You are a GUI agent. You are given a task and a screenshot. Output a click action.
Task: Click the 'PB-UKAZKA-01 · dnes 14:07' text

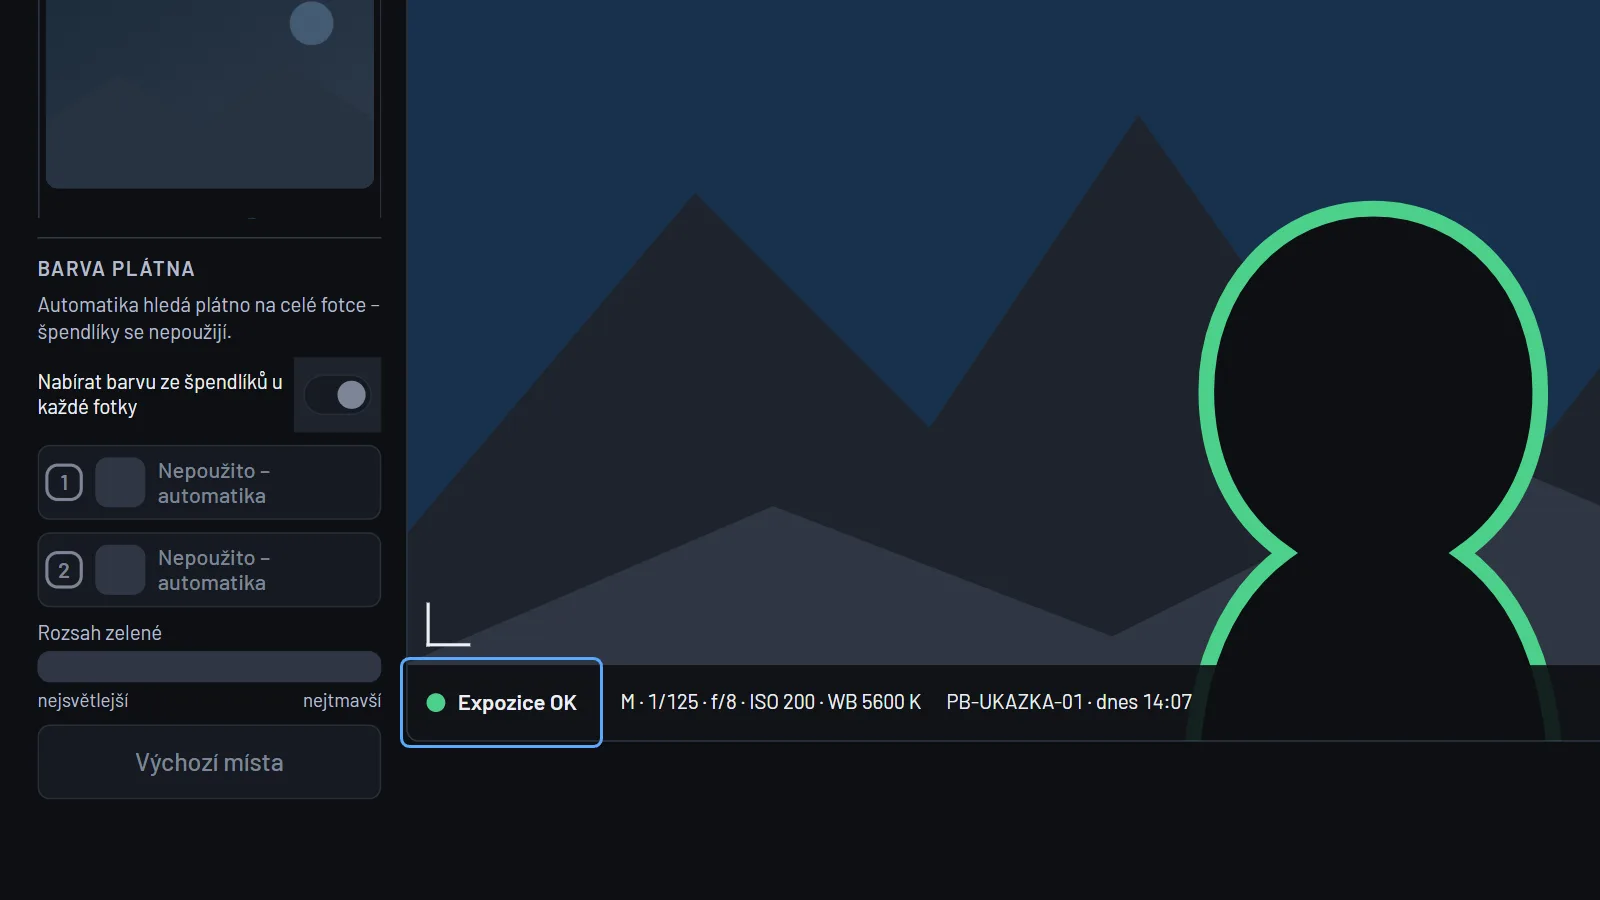pos(1069,702)
